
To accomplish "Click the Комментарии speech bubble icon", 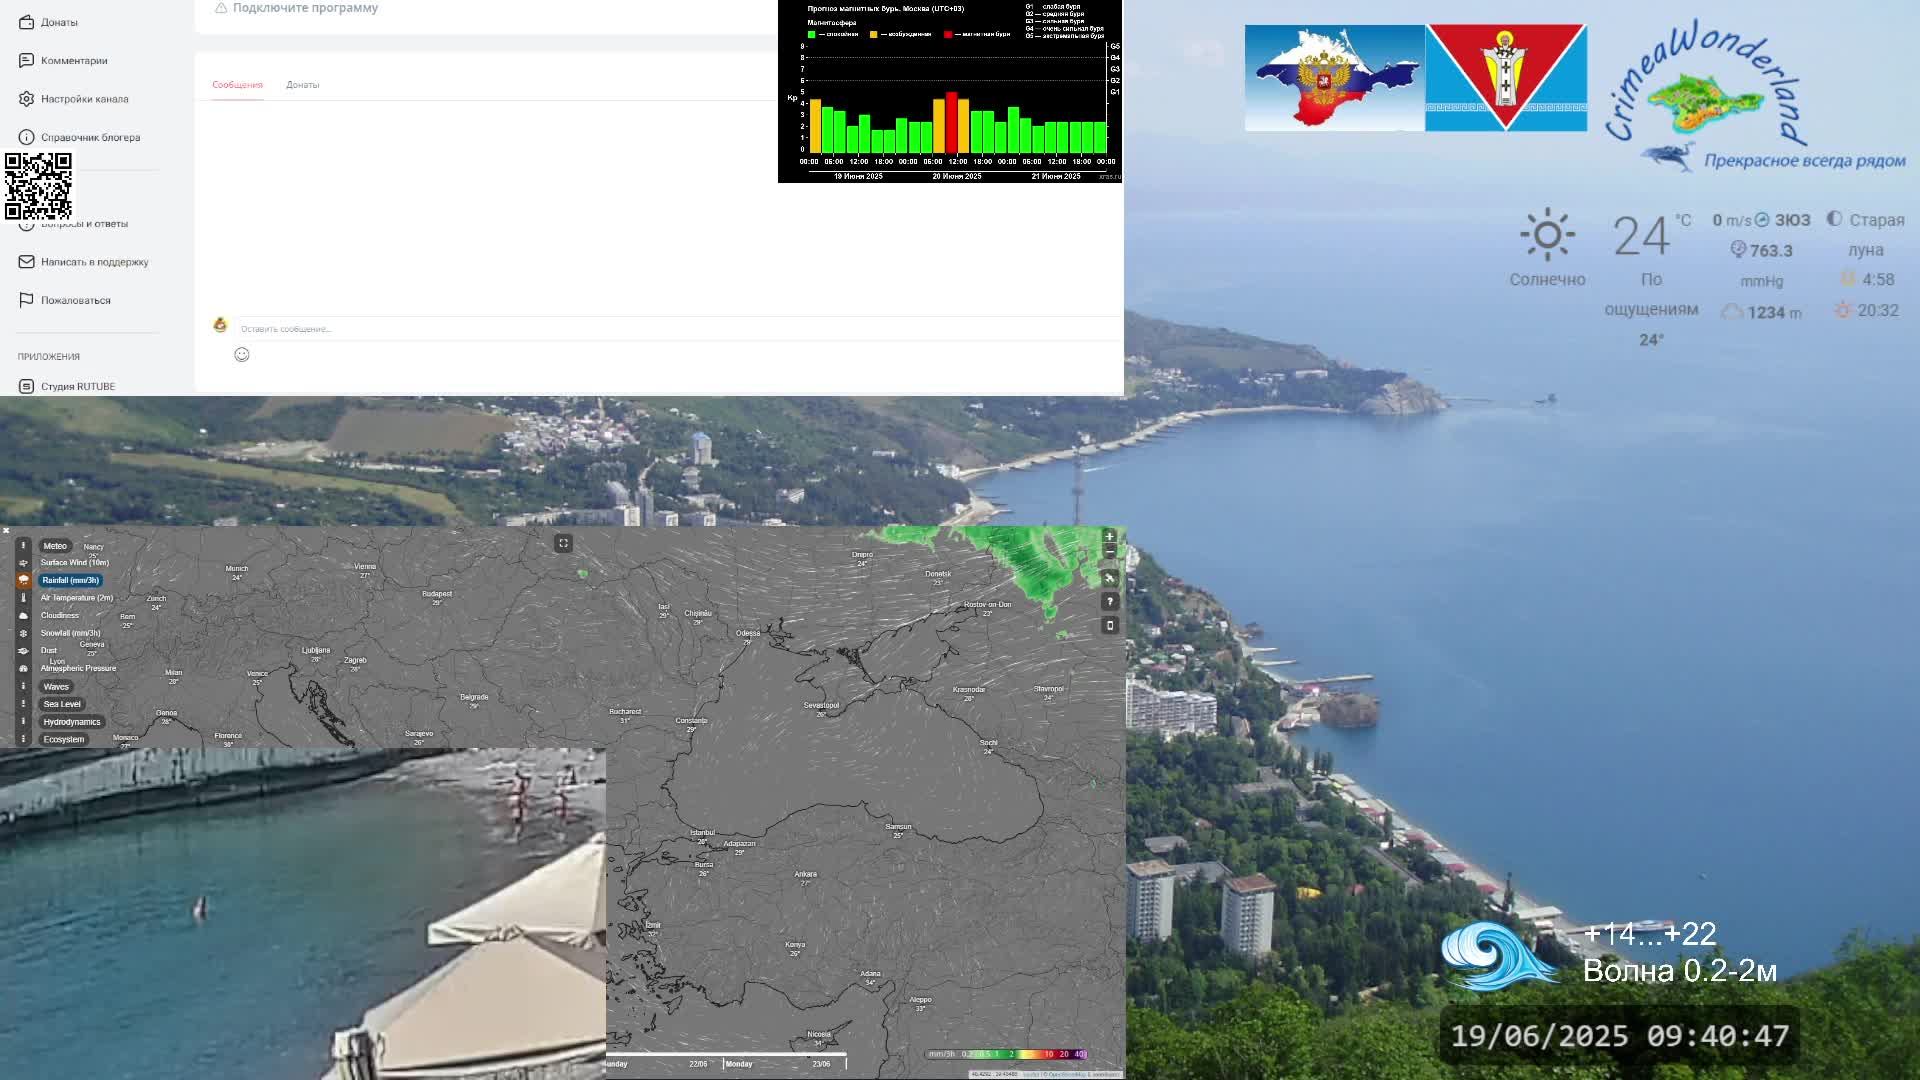I will pos(26,60).
